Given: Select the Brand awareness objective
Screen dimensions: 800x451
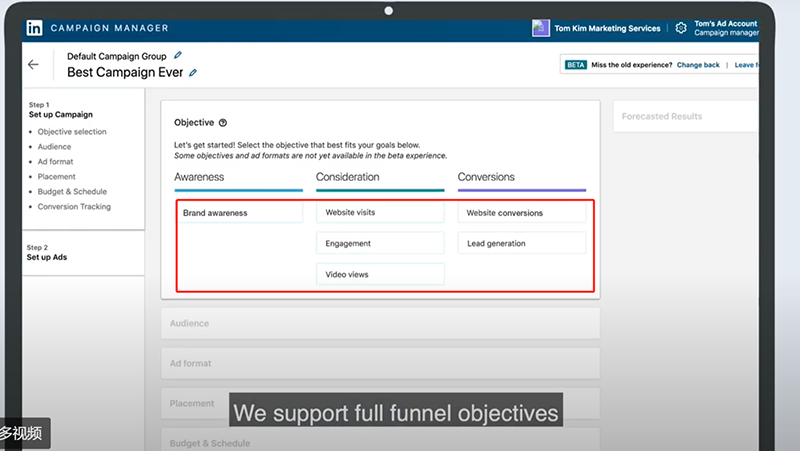Looking at the screenshot, I should [239, 213].
